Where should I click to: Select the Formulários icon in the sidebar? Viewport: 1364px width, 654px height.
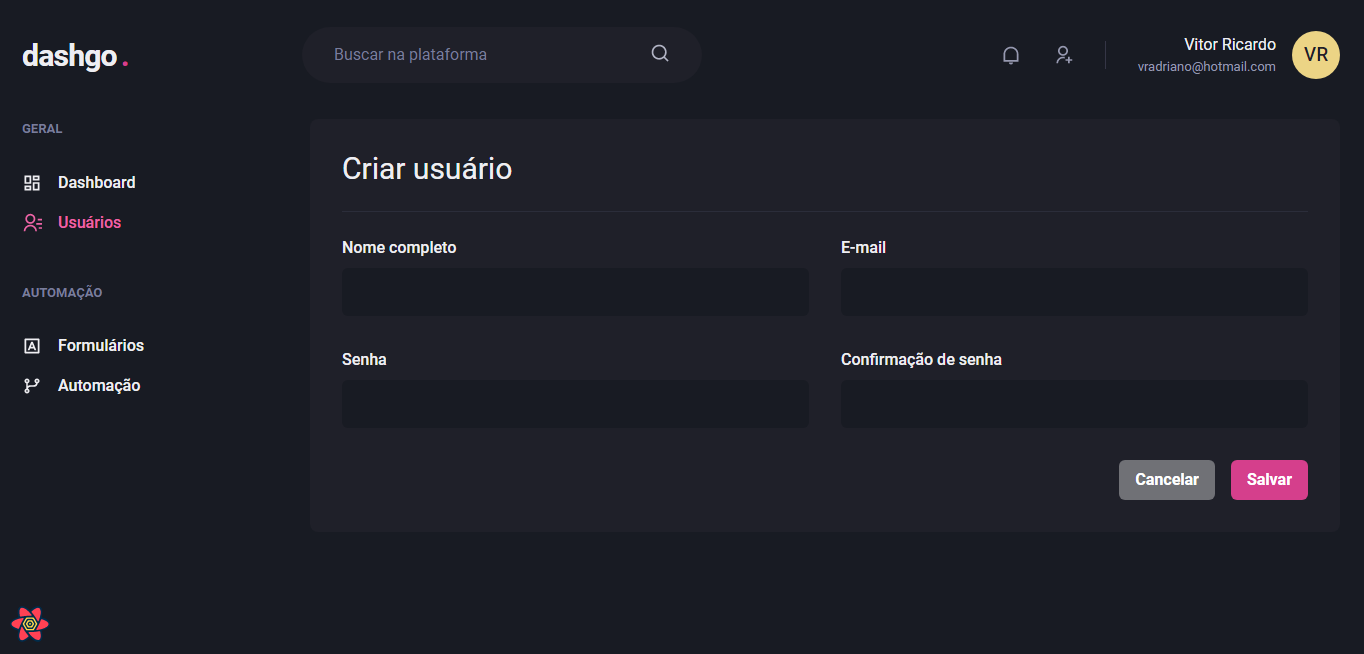(31, 345)
